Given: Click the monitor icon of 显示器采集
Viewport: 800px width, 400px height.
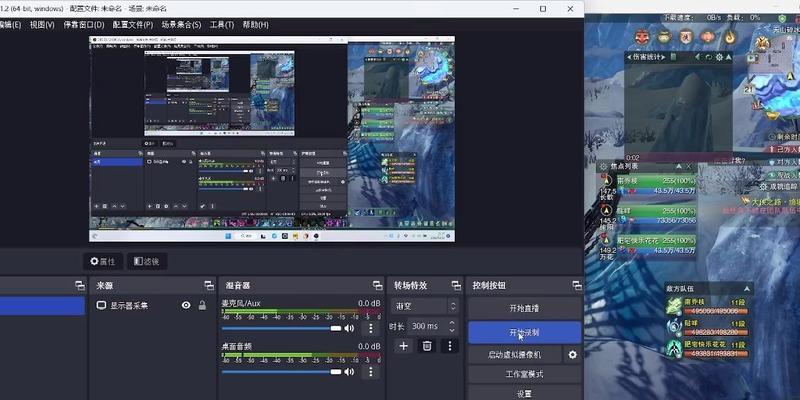Looking at the screenshot, I should coord(102,306).
